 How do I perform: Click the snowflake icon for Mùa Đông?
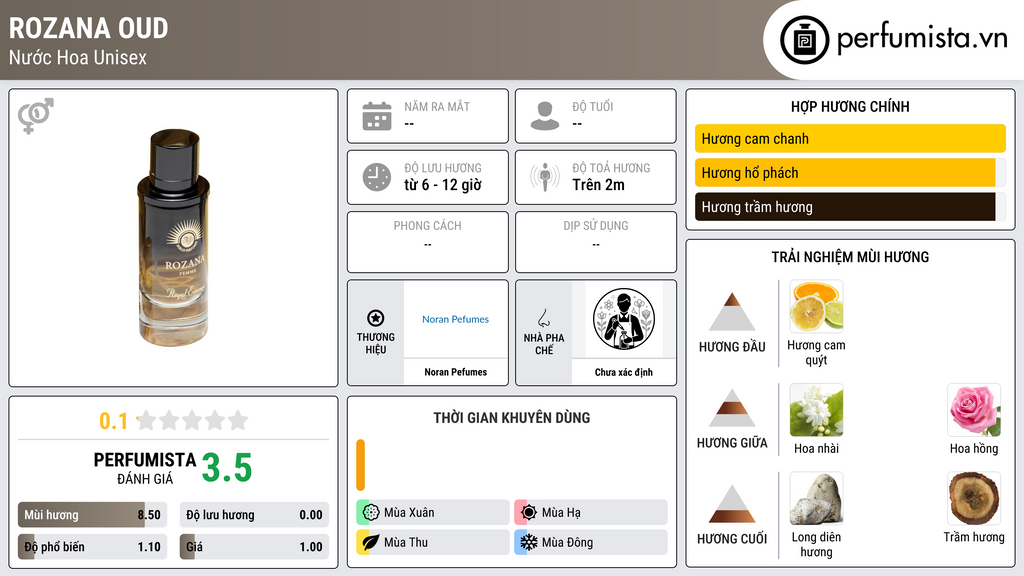click(x=529, y=542)
